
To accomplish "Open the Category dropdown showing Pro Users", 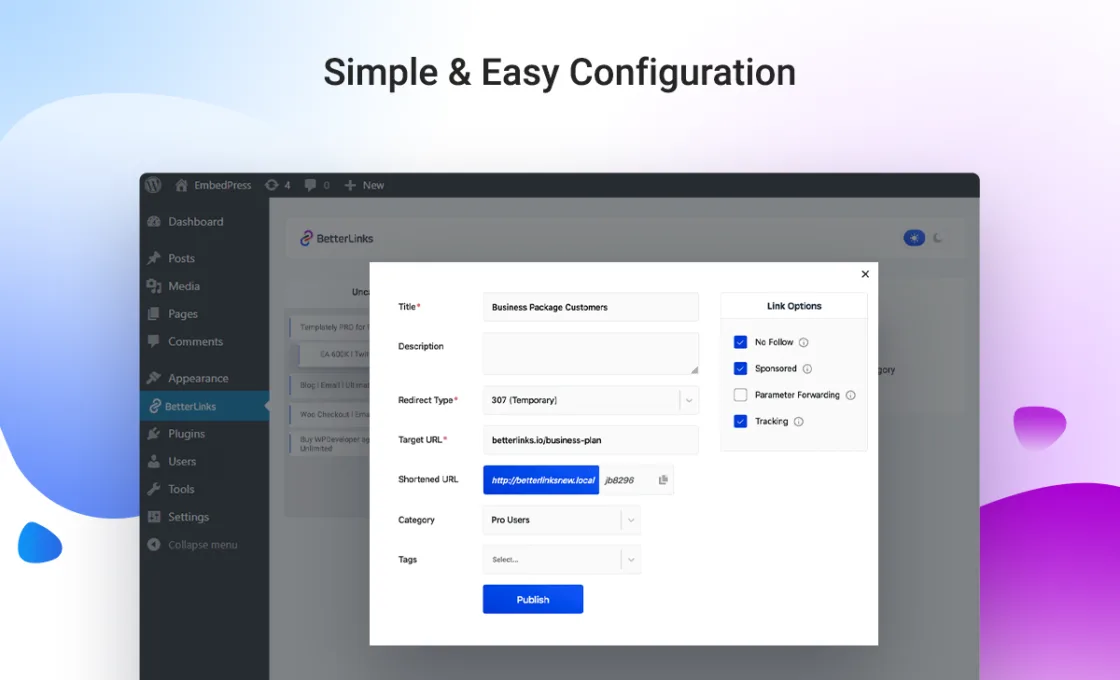I will [561, 520].
